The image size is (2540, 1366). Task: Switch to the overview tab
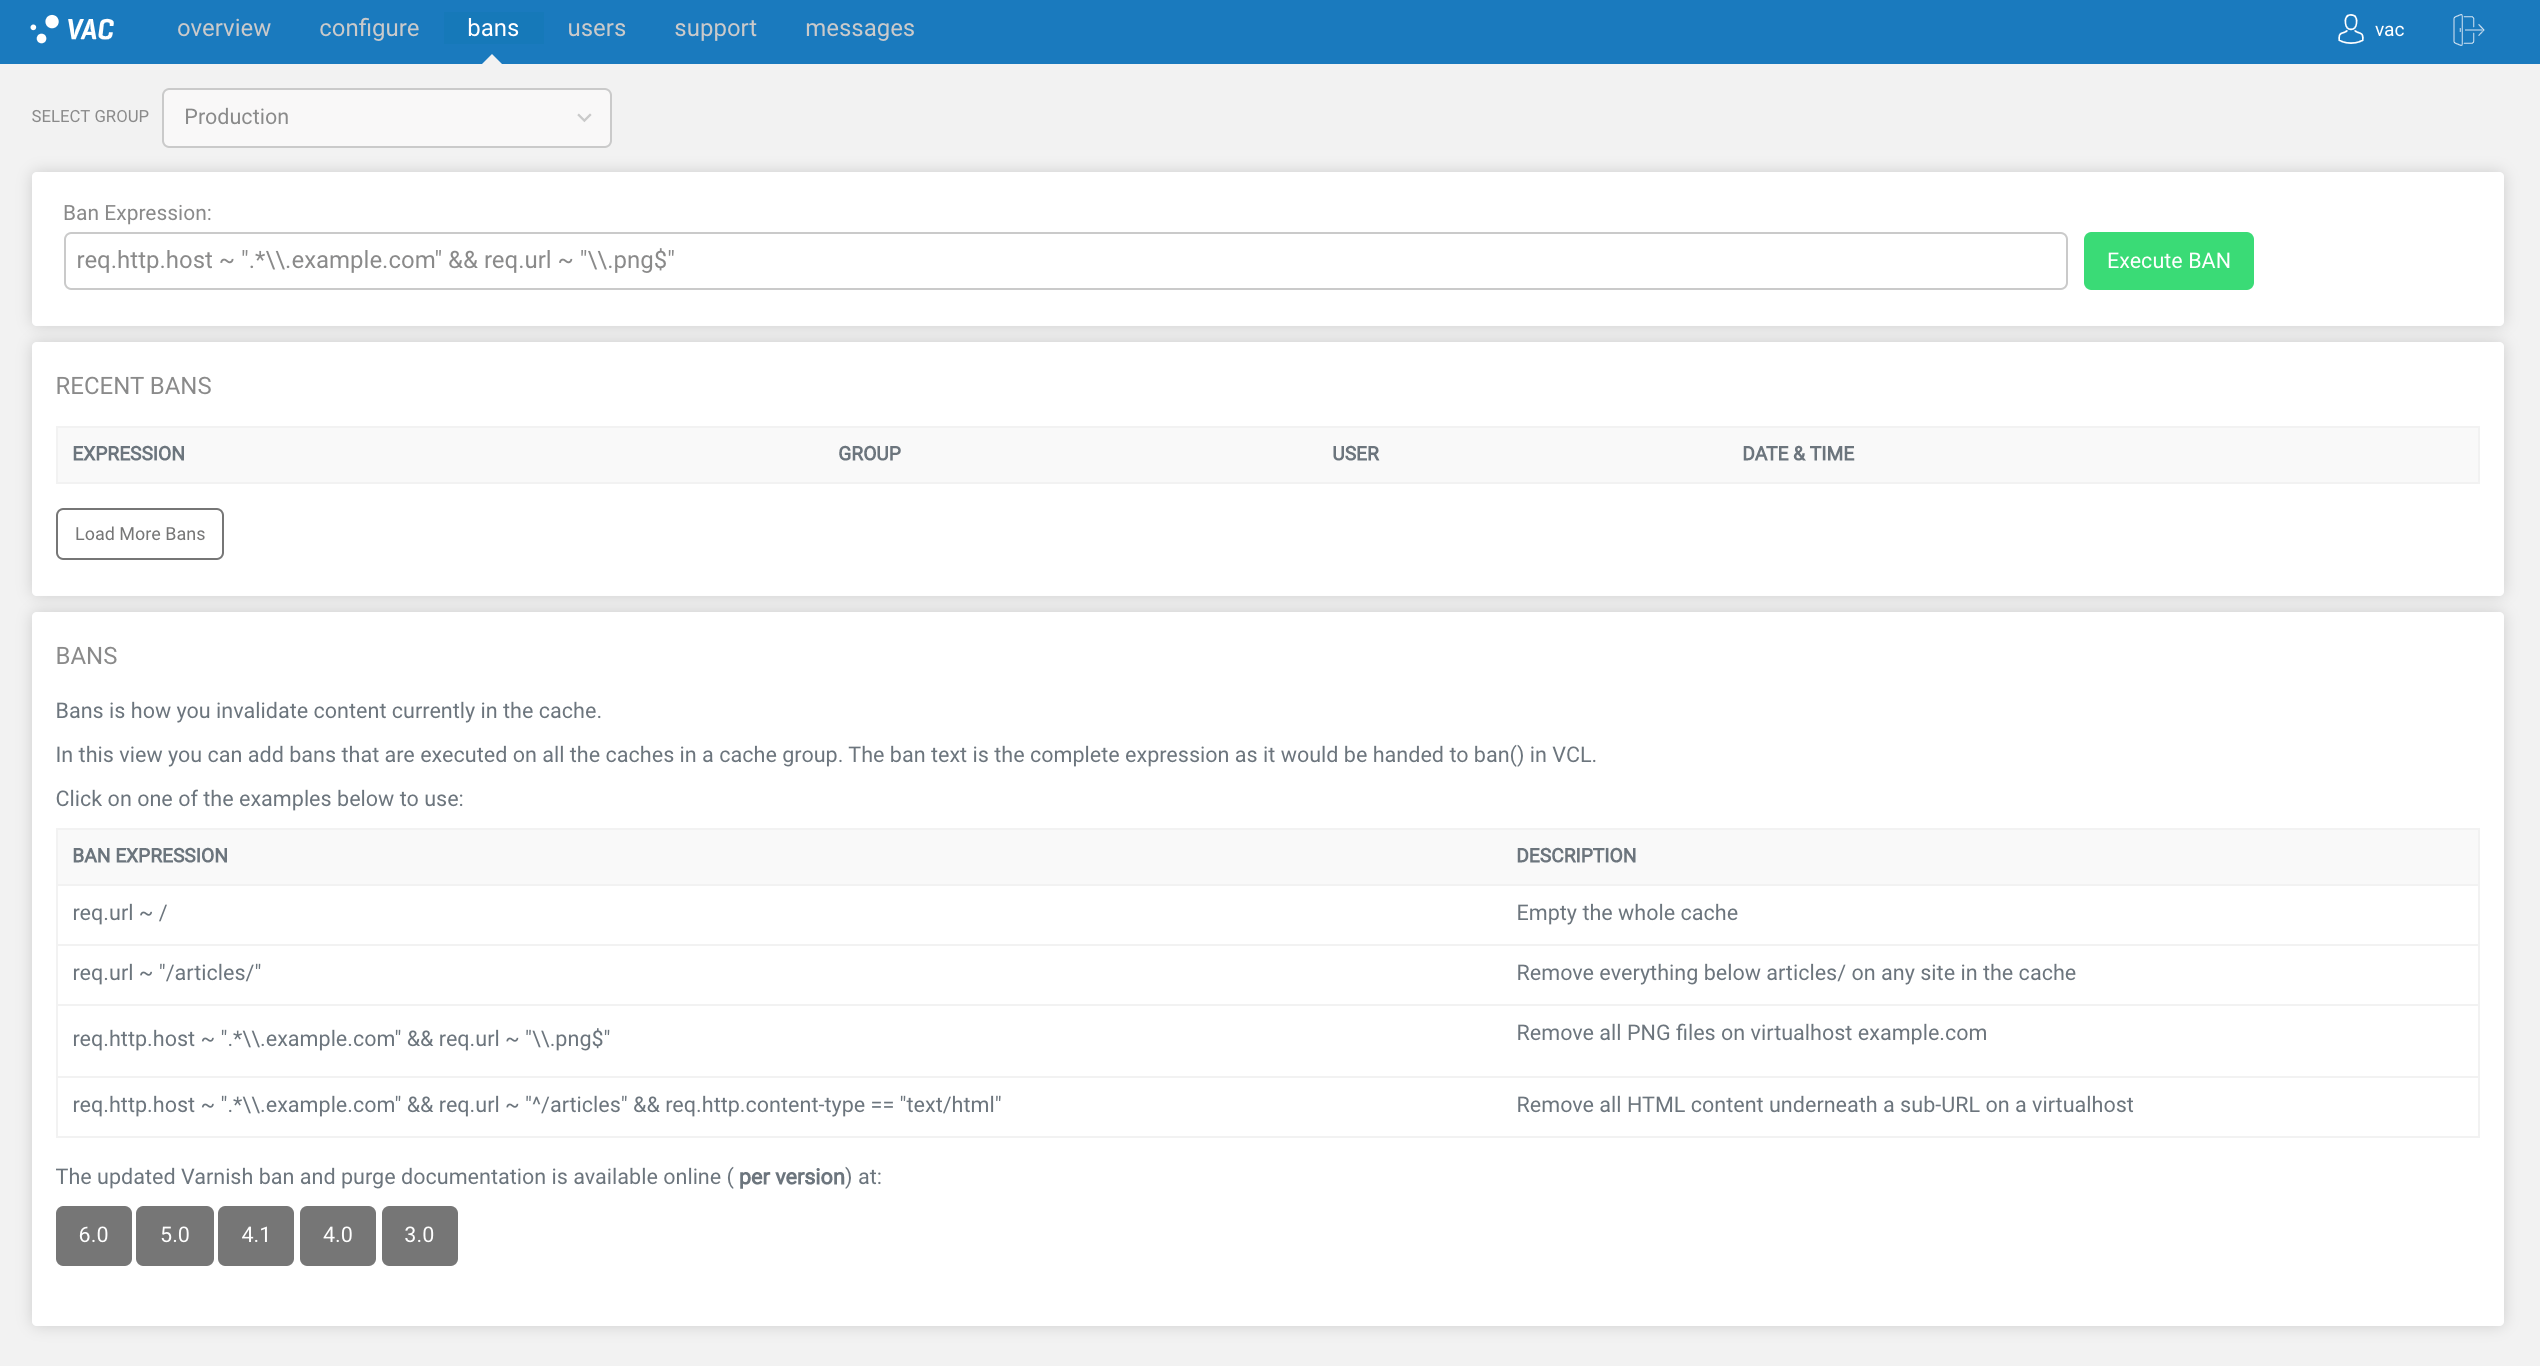point(222,28)
